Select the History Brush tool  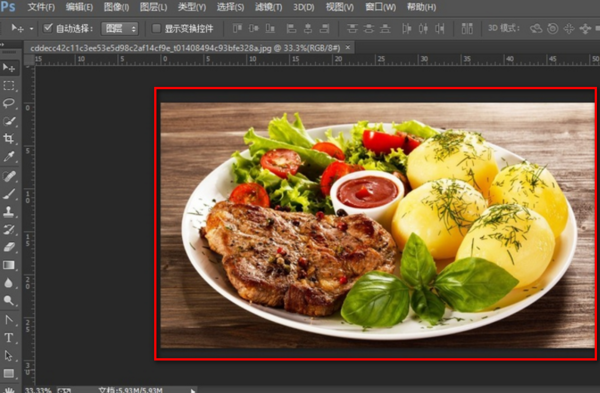pos(8,230)
